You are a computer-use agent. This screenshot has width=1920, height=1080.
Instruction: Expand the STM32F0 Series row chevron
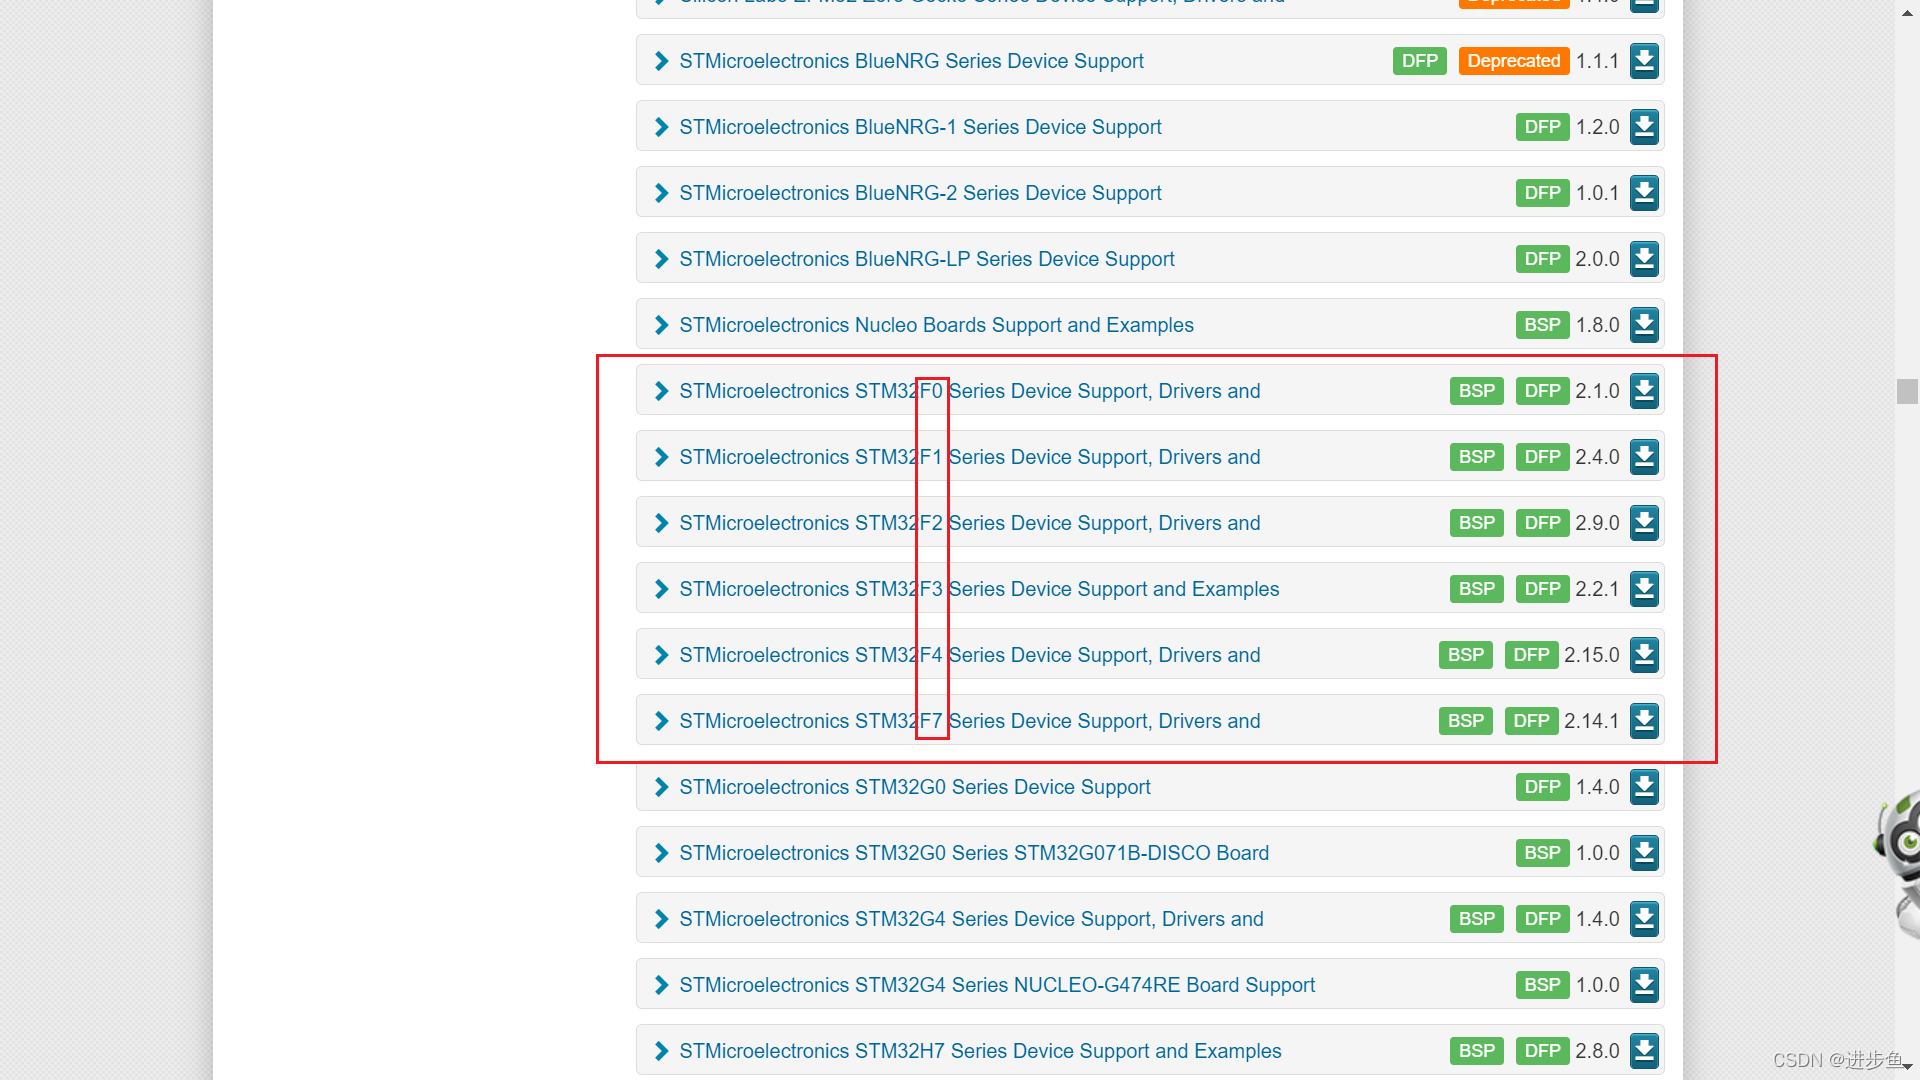click(661, 391)
